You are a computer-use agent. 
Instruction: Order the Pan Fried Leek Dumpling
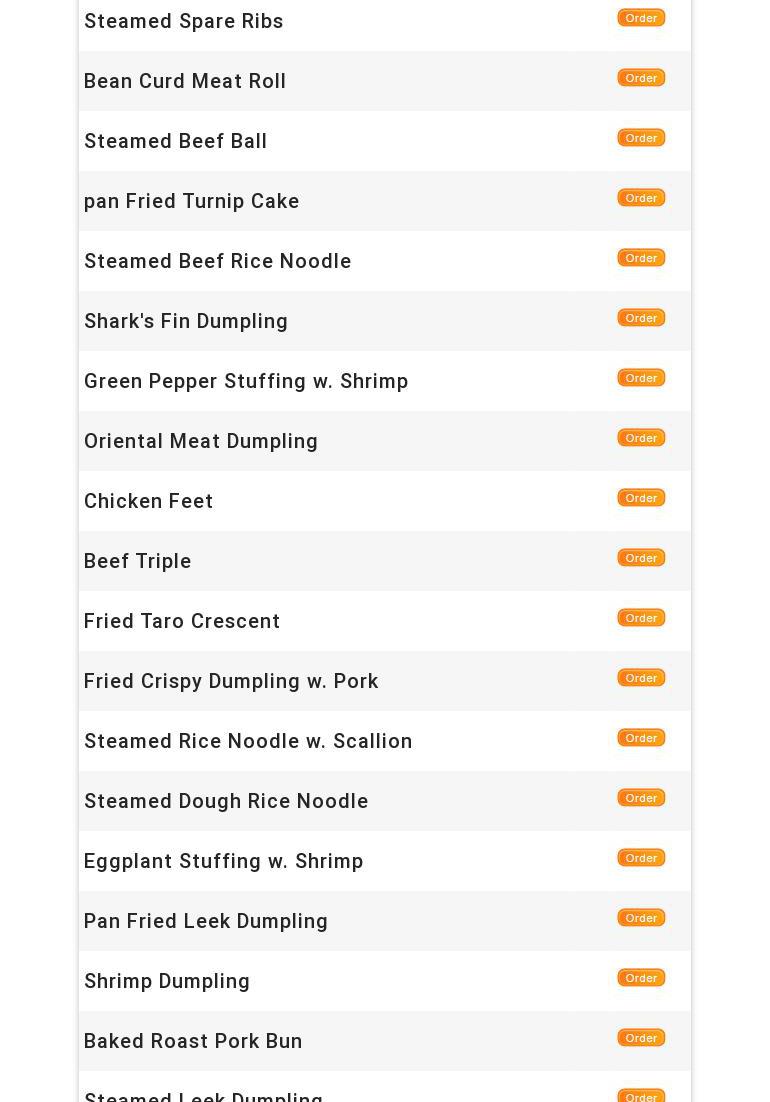641,918
